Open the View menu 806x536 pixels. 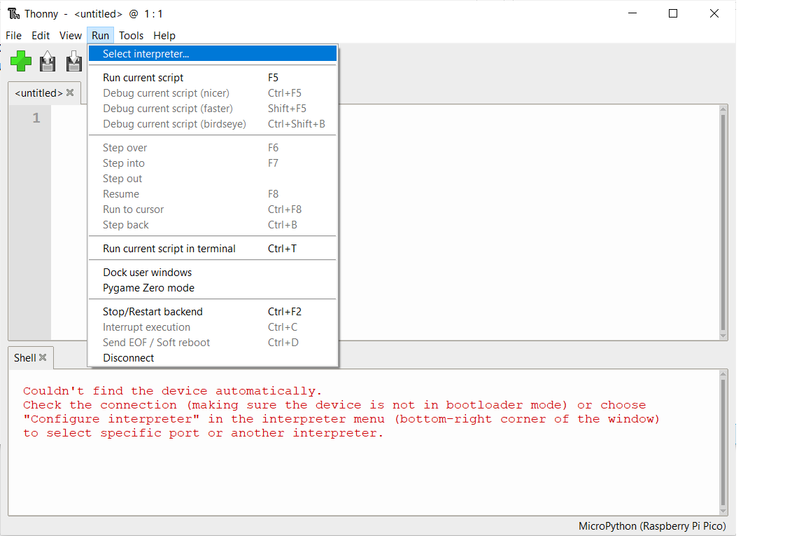tap(70, 35)
